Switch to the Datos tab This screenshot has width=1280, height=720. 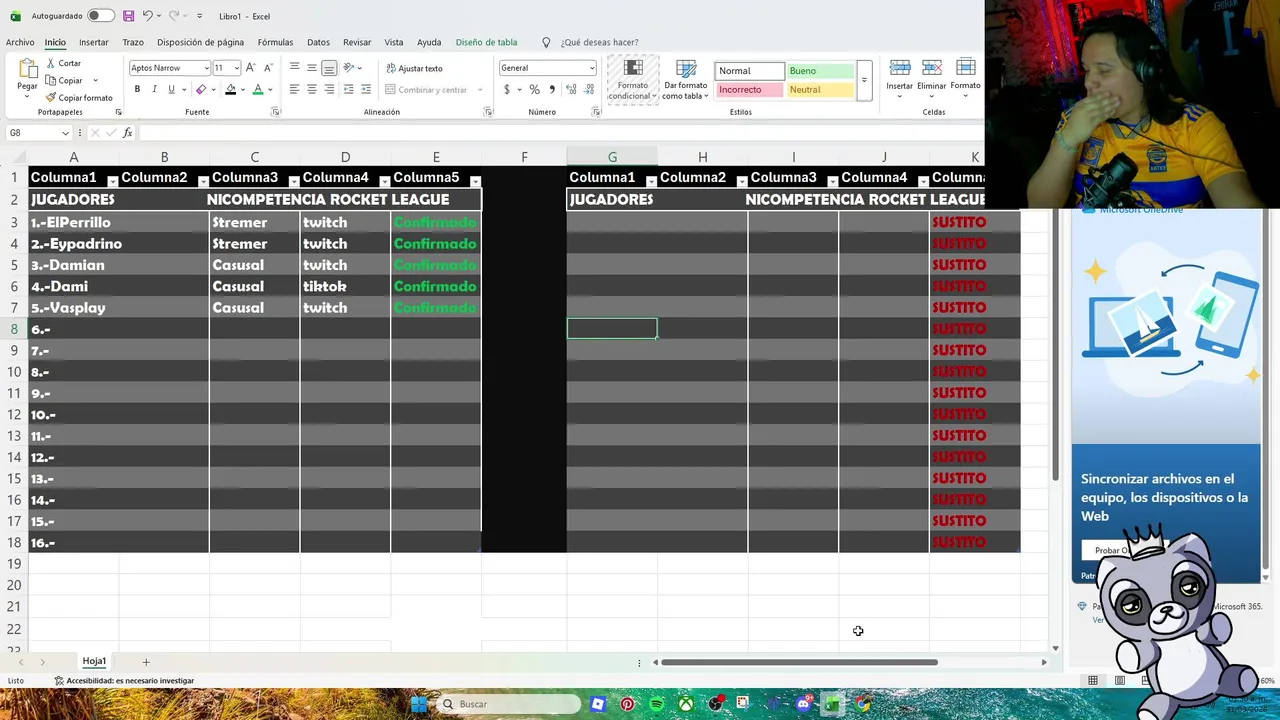(x=318, y=42)
